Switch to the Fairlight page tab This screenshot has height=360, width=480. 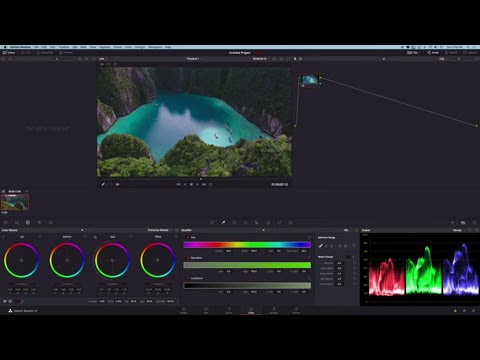pyautogui.click(x=274, y=311)
